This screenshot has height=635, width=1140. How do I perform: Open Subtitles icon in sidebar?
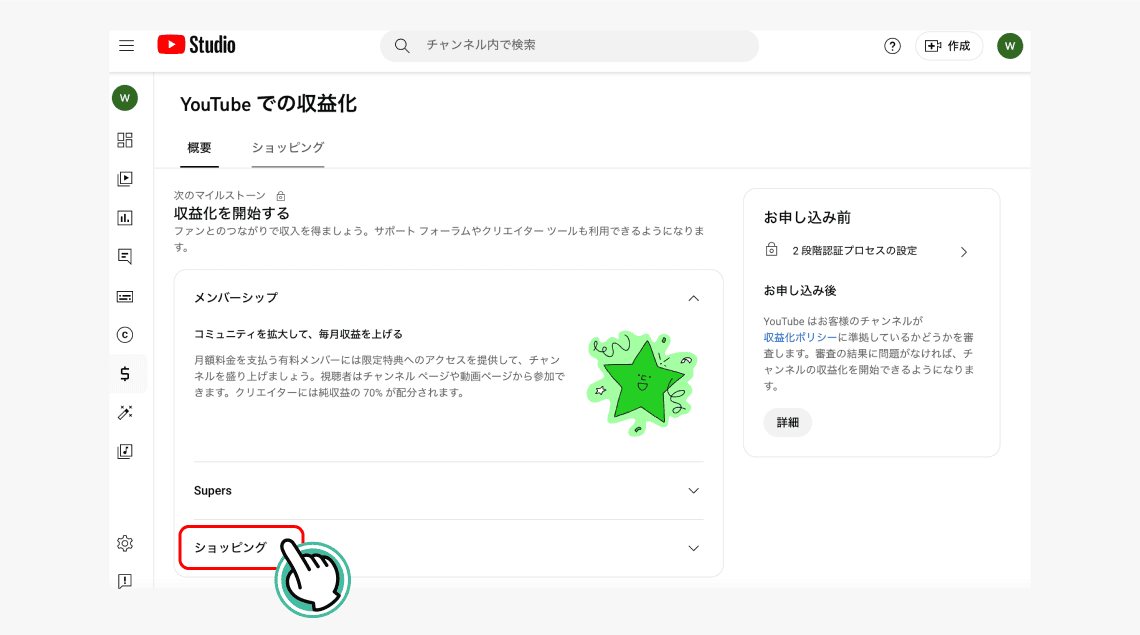[x=125, y=296]
